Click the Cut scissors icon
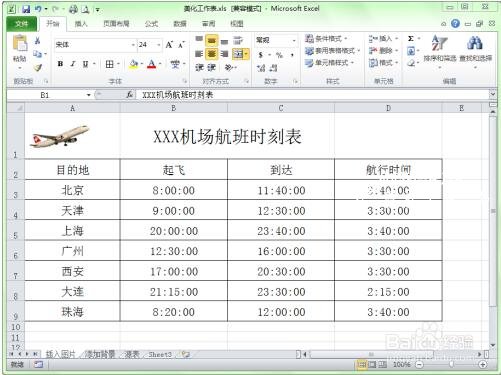Screen dimensions: 501x375 (x=38, y=41)
